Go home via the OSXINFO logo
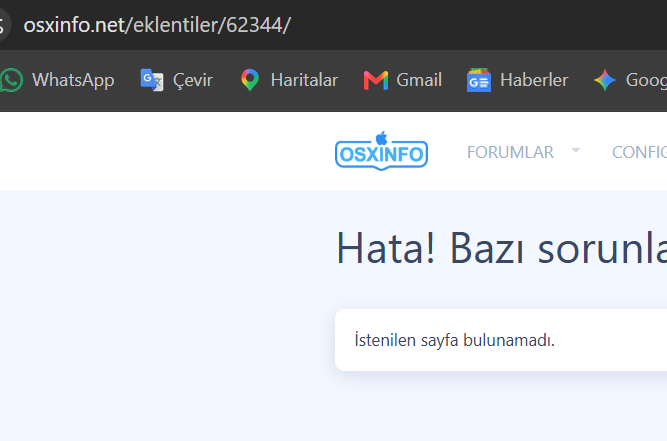 click(381, 151)
